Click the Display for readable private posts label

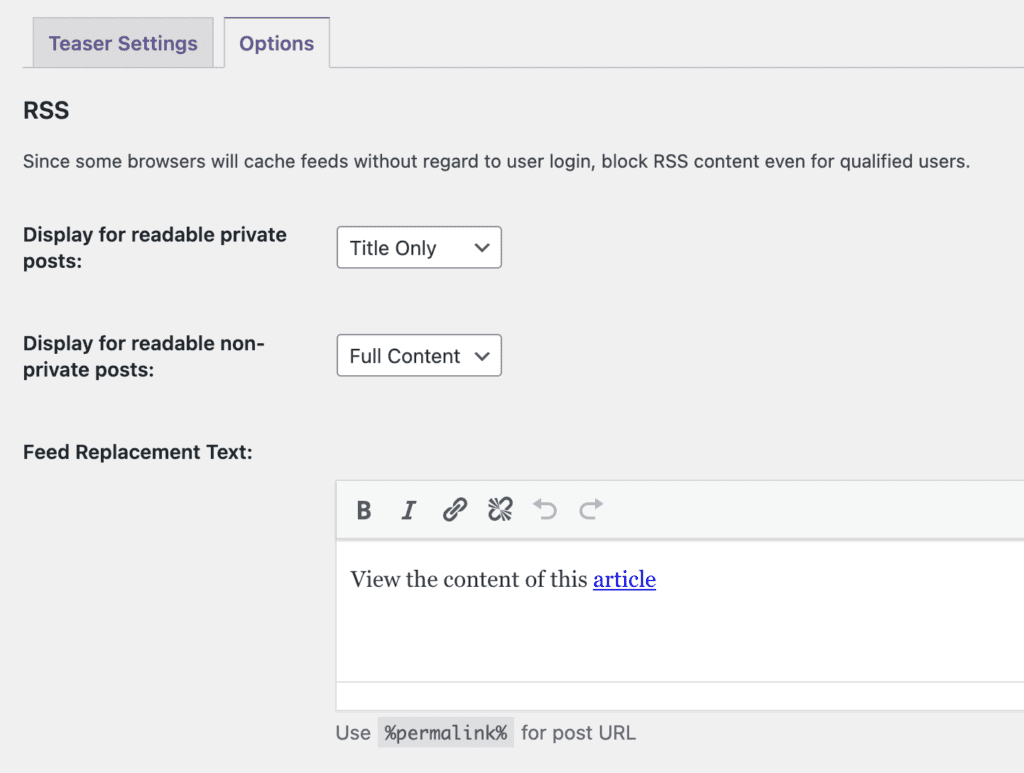point(154,247)
